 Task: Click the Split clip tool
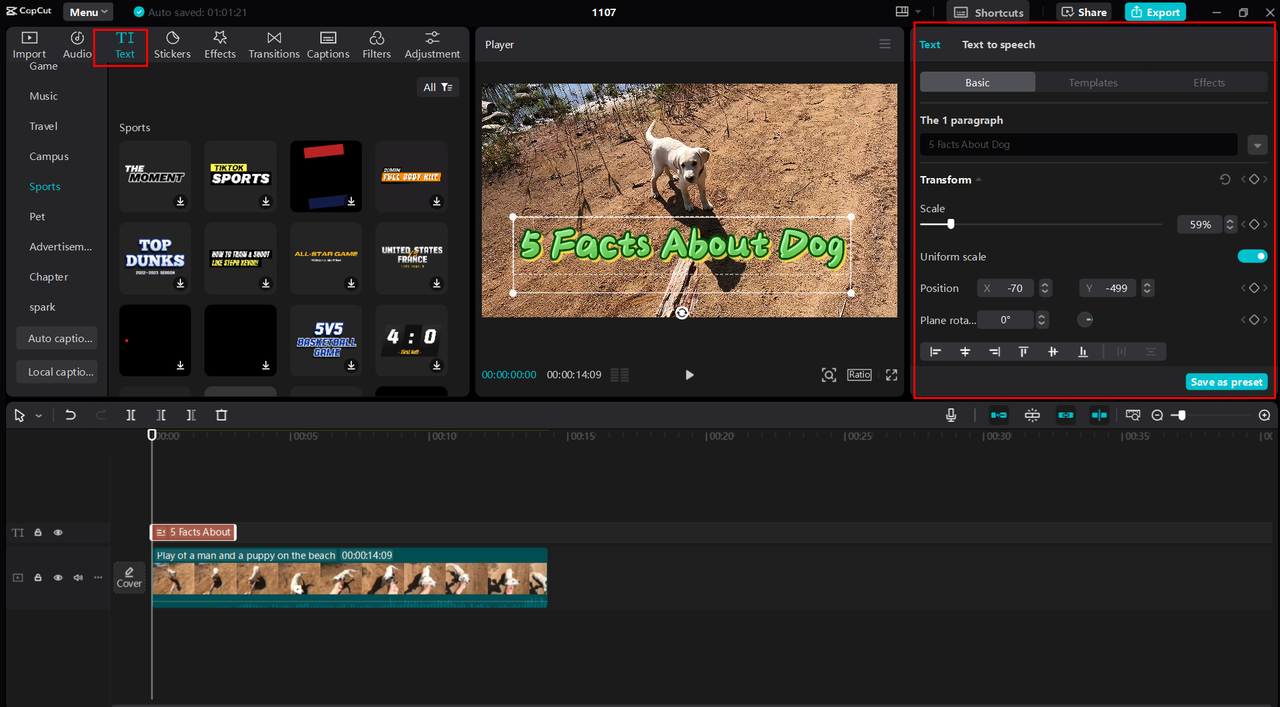point(131,415)
